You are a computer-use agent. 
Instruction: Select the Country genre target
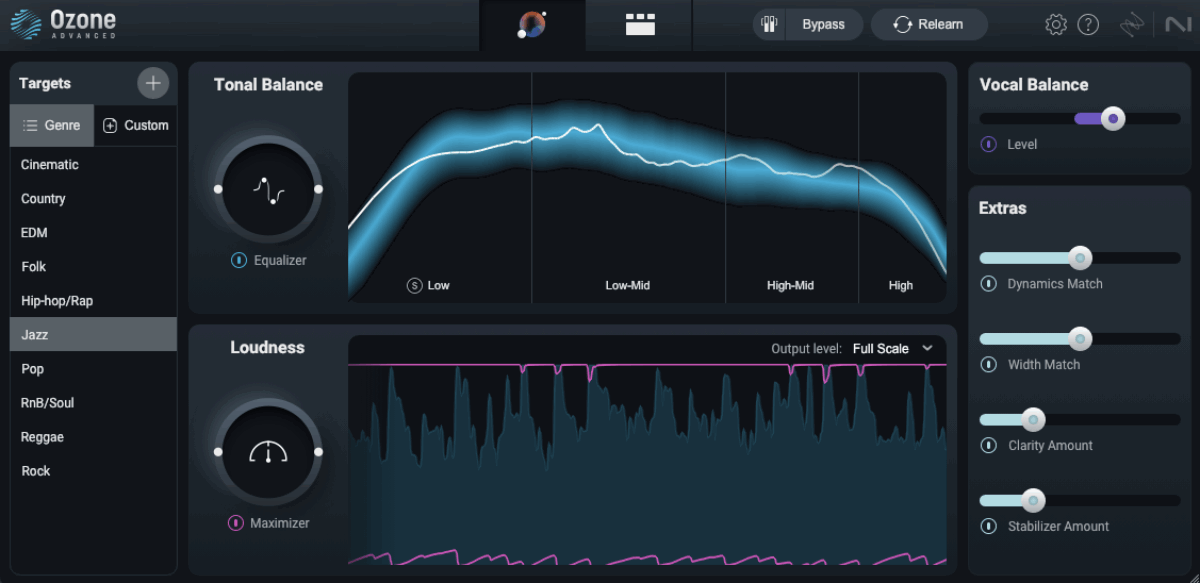click(x=94, y=199)
